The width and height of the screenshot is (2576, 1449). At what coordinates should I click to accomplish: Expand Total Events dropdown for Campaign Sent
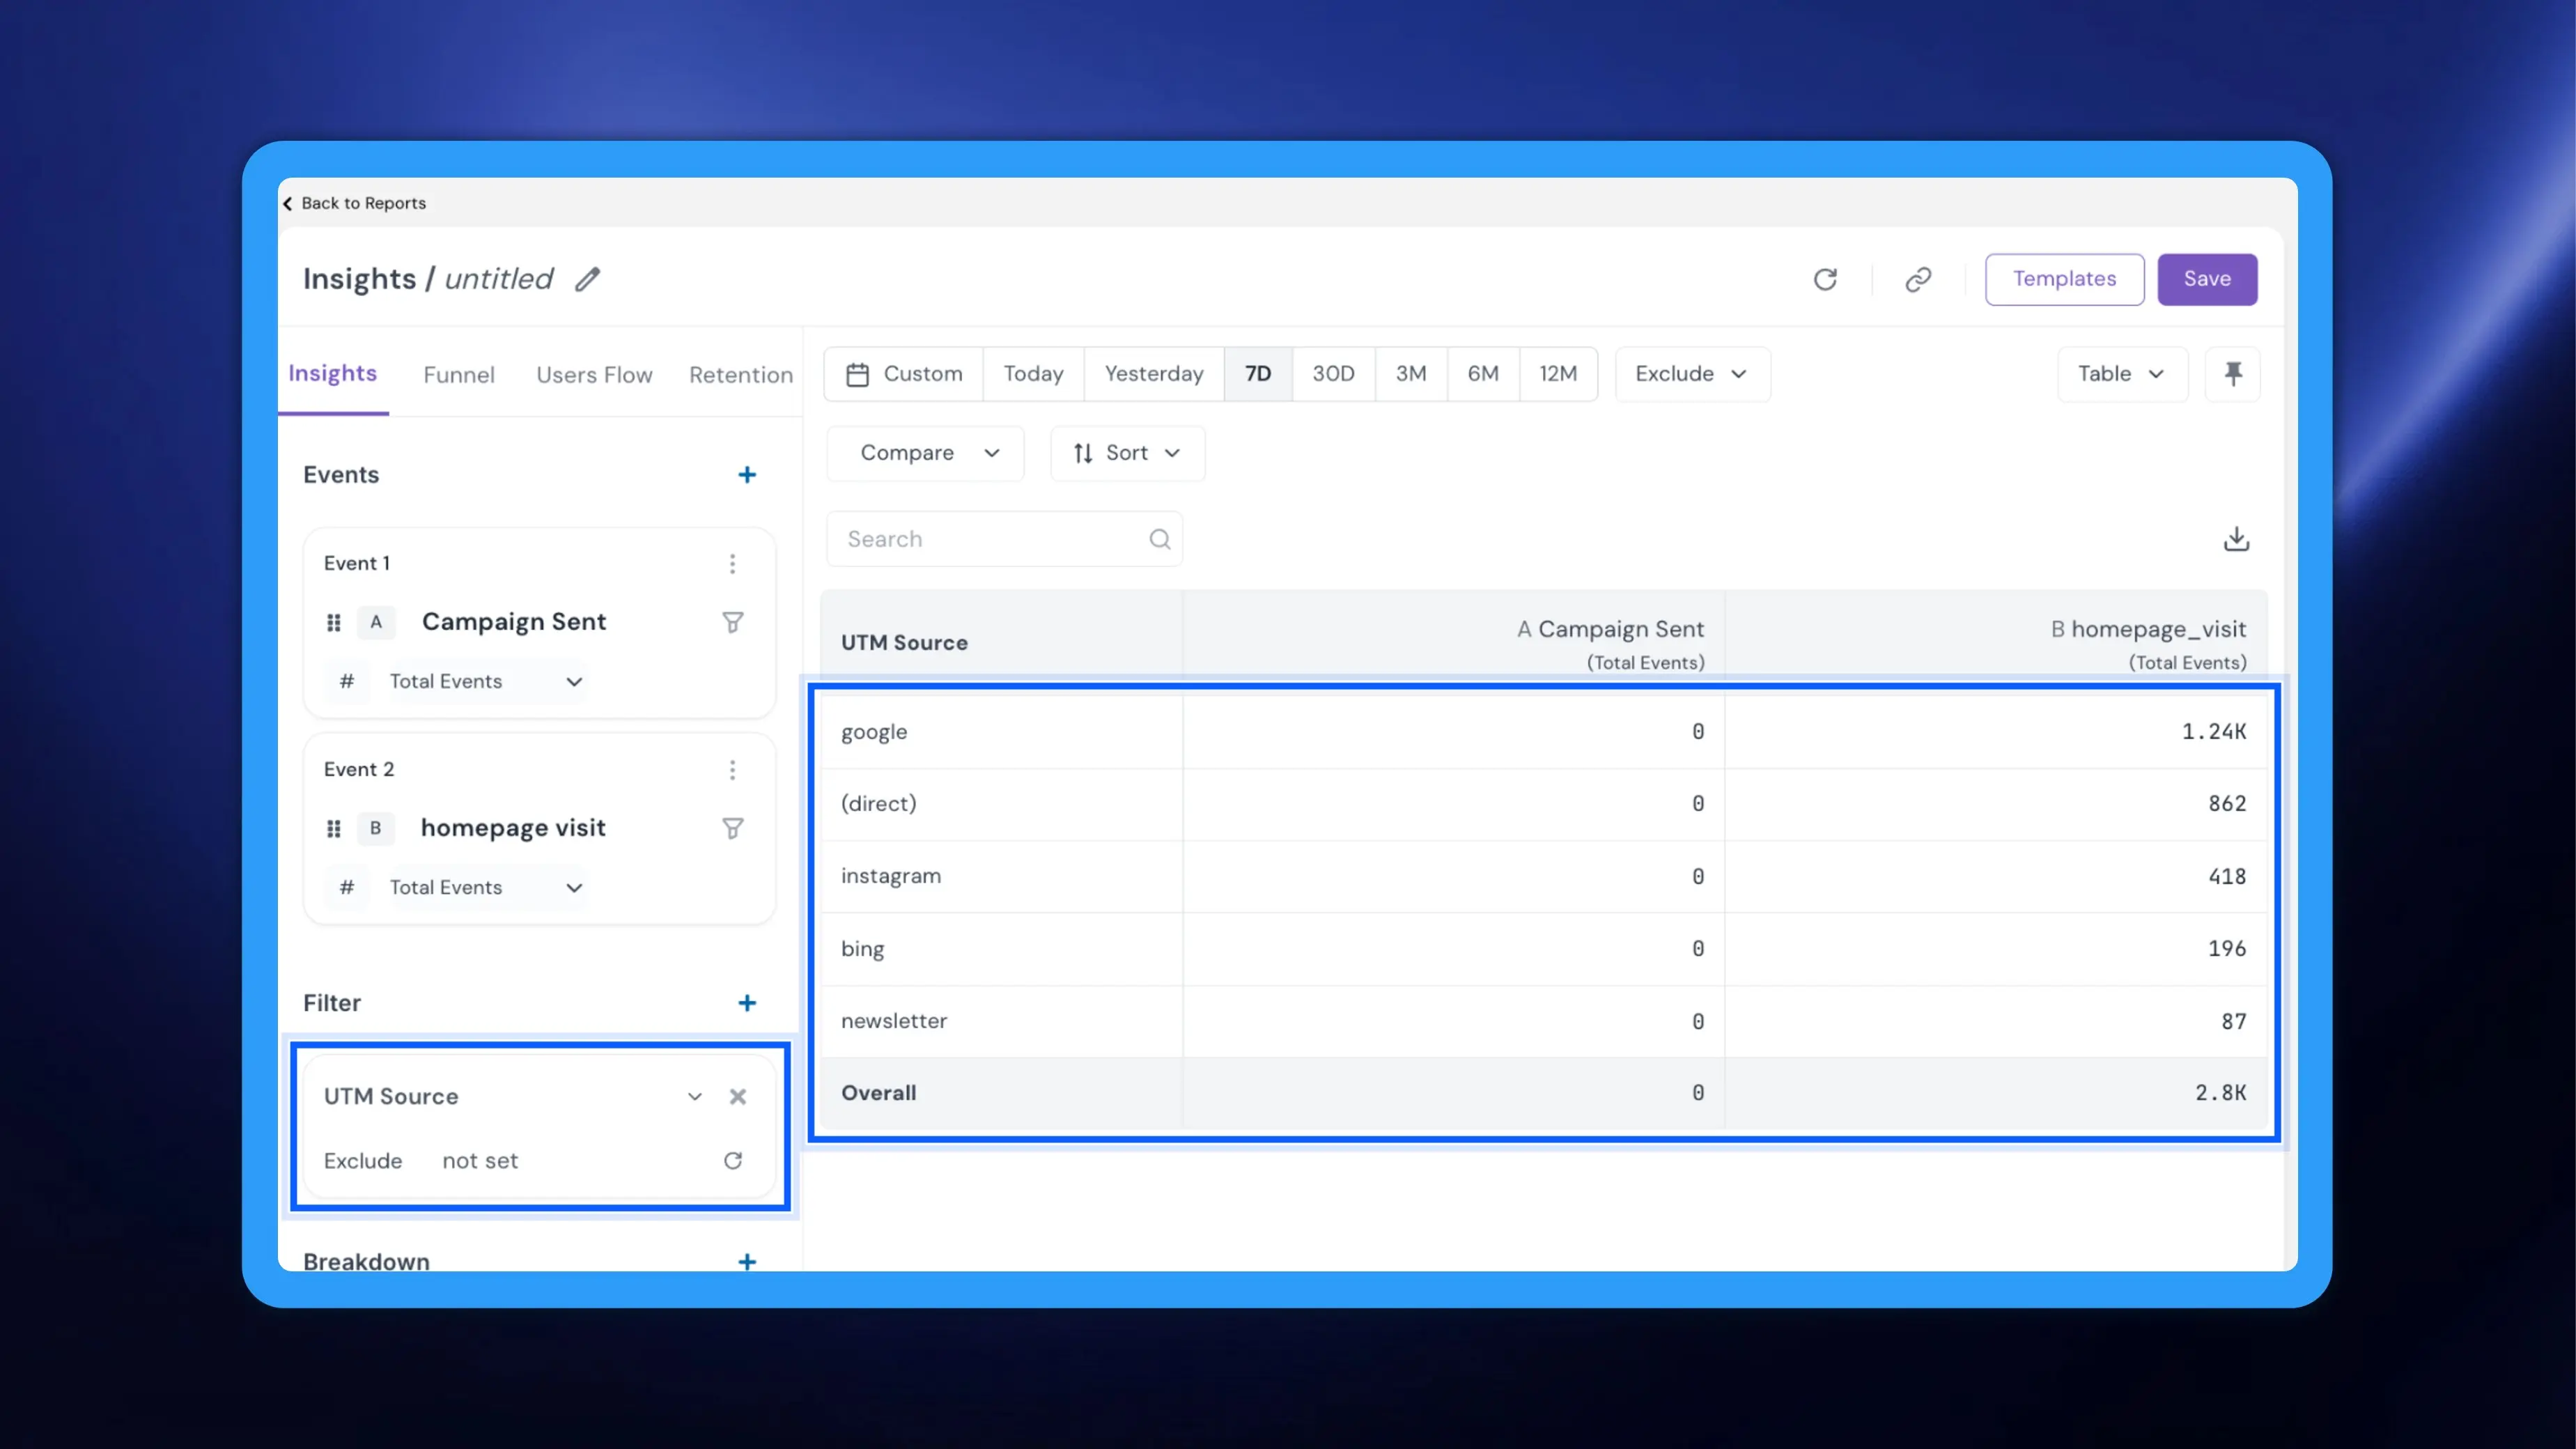click(486, 682)
